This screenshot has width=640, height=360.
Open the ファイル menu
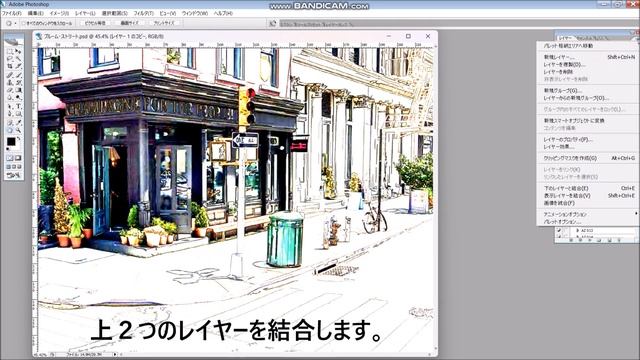12,13
